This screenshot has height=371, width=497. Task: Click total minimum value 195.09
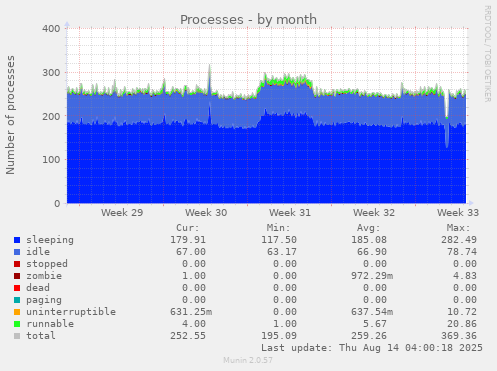(x=279, y=336)
